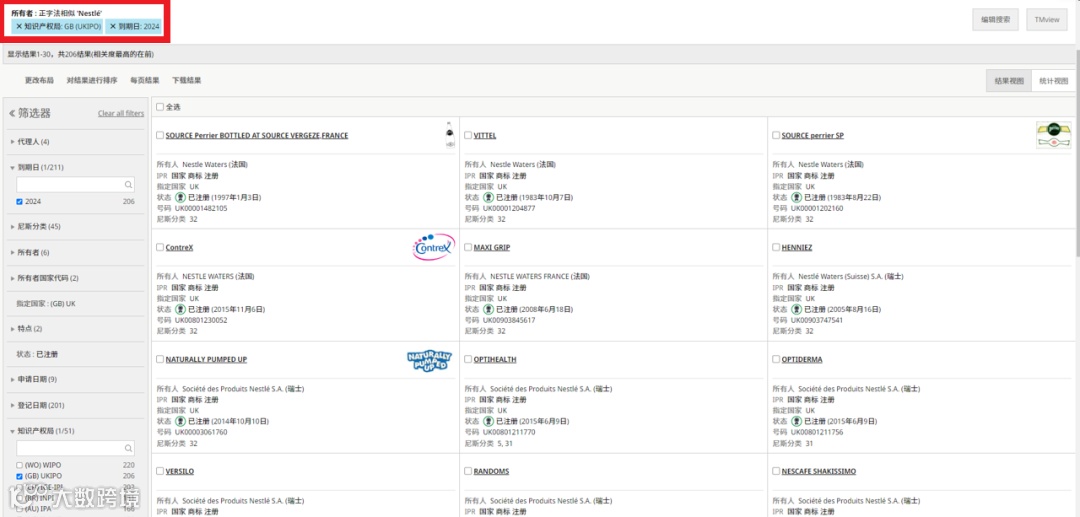Screen dimensions: 1080x517
Task: Open the 每页结果 menu
Action: [x=145, y=81]
